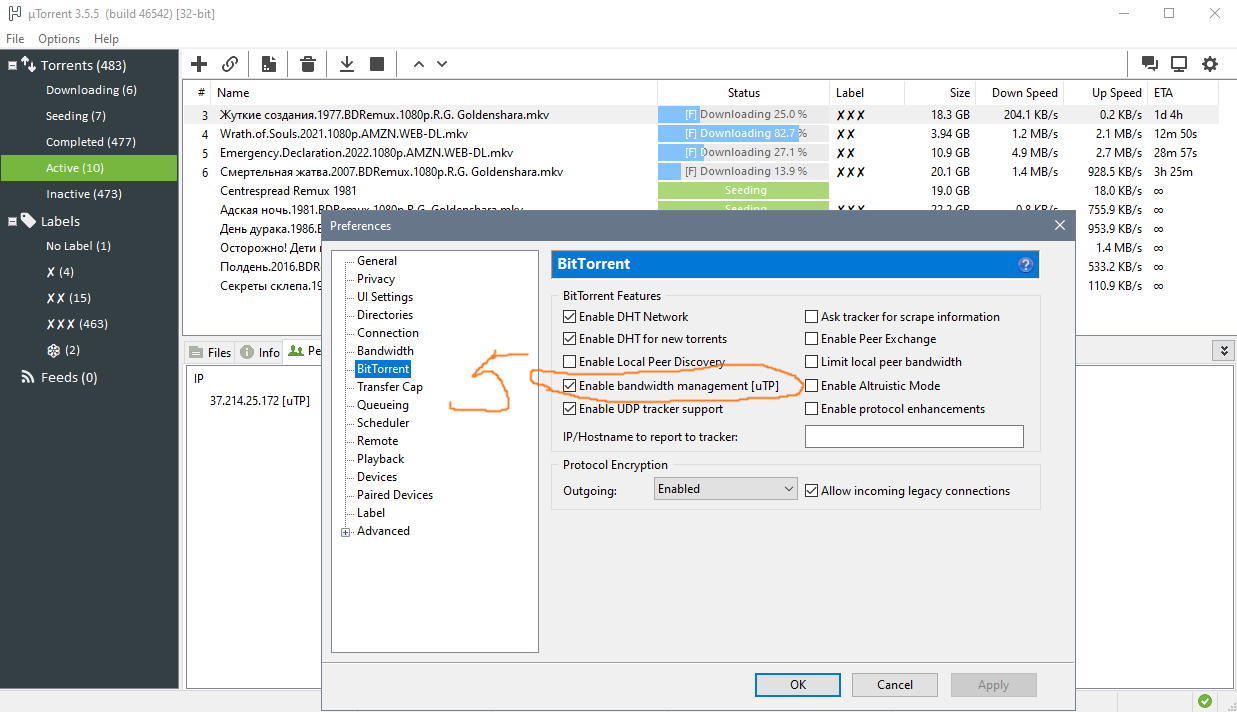Click the green checkmark status bar icon

[1205, 701]
